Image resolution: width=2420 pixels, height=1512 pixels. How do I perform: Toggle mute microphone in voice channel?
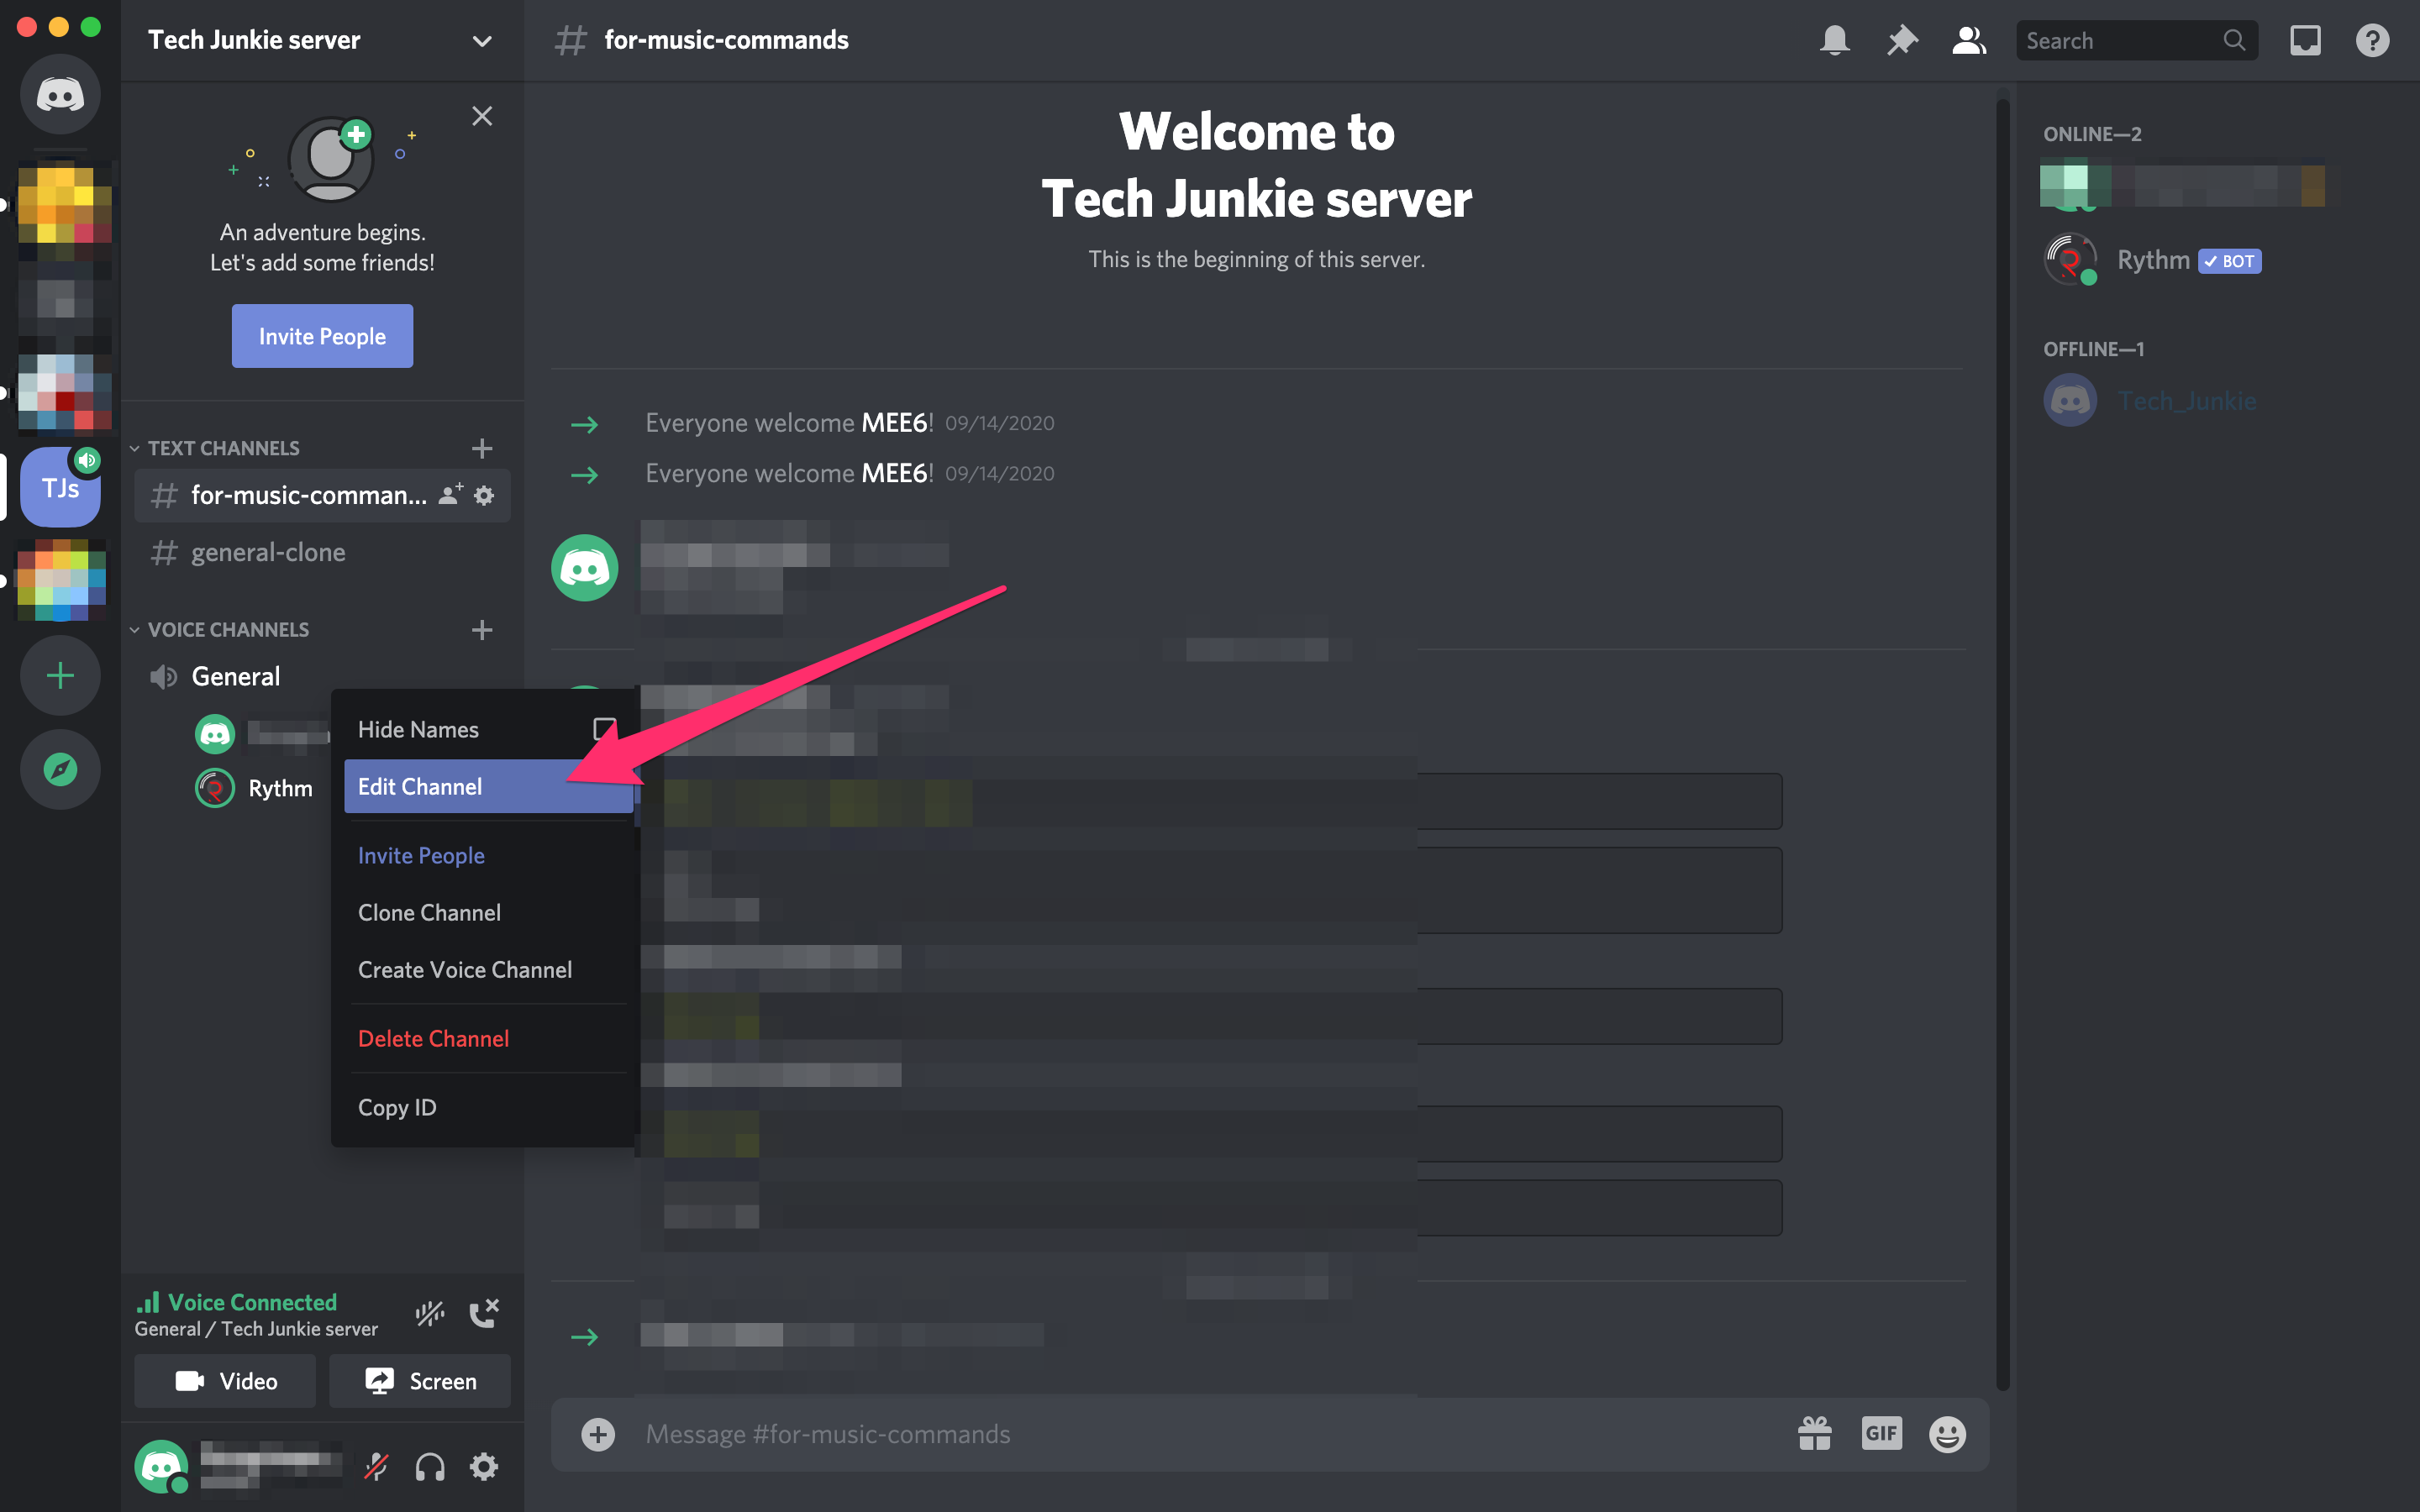point(375,1467)
